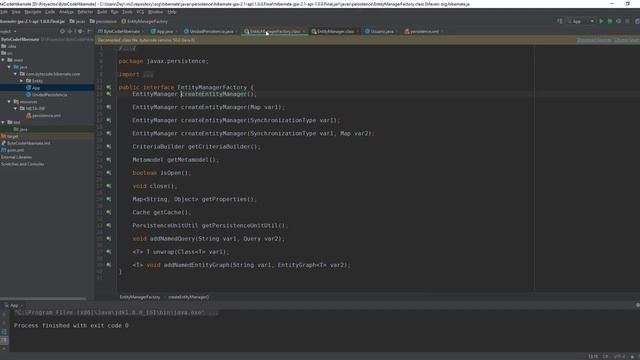Click gutter icon beside unwrap method
This screenshot has height=360, width=640.
pos(109,252)
